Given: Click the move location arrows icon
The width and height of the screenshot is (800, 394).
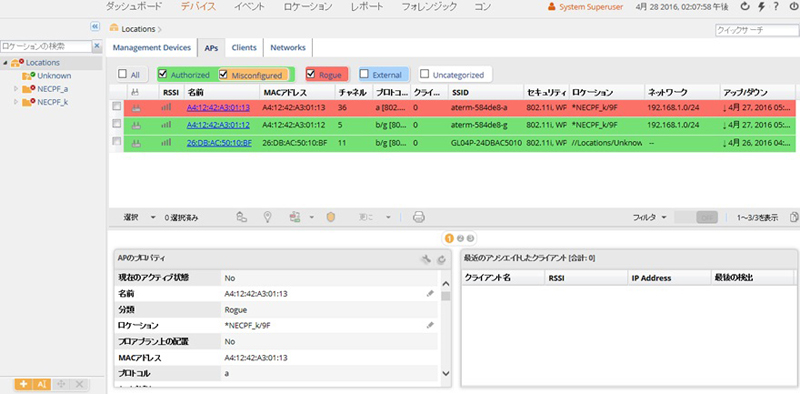Looking at the screenshot, I should click(61, 384).
